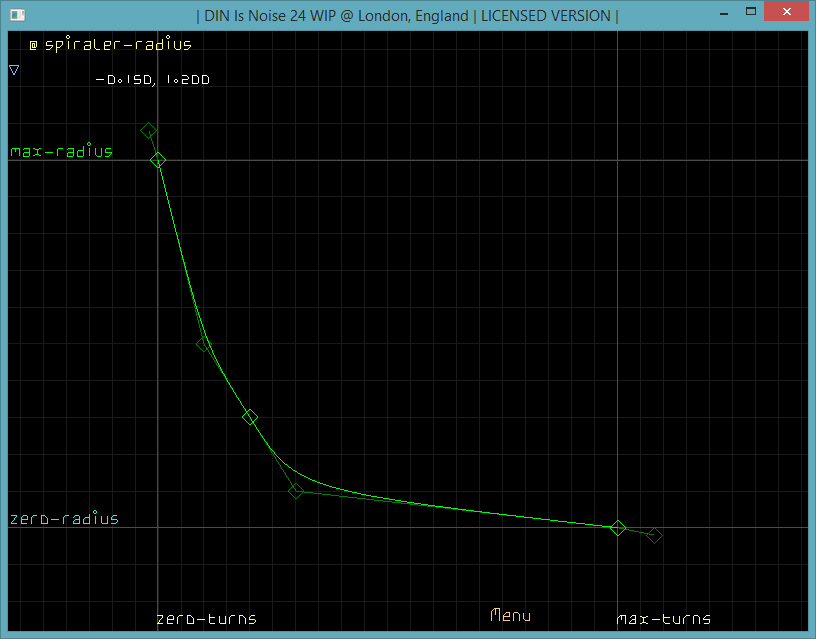816x639 pixels.
Task: Click the max-turns axis label
Action: click(664, 619)
